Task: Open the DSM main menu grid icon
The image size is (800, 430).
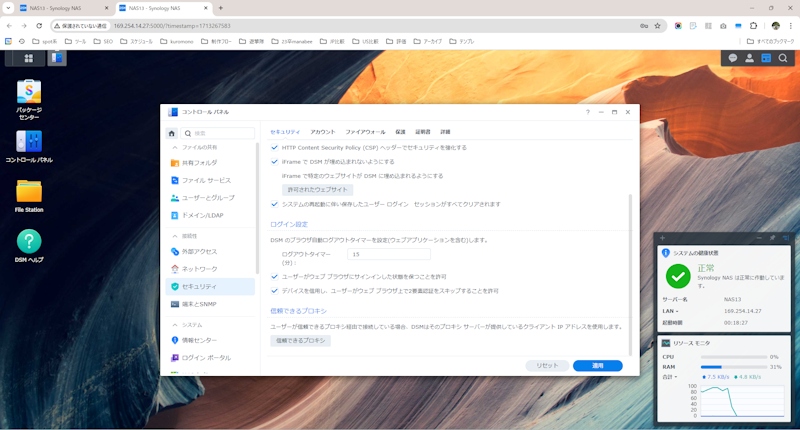Action: coord(29,58)
